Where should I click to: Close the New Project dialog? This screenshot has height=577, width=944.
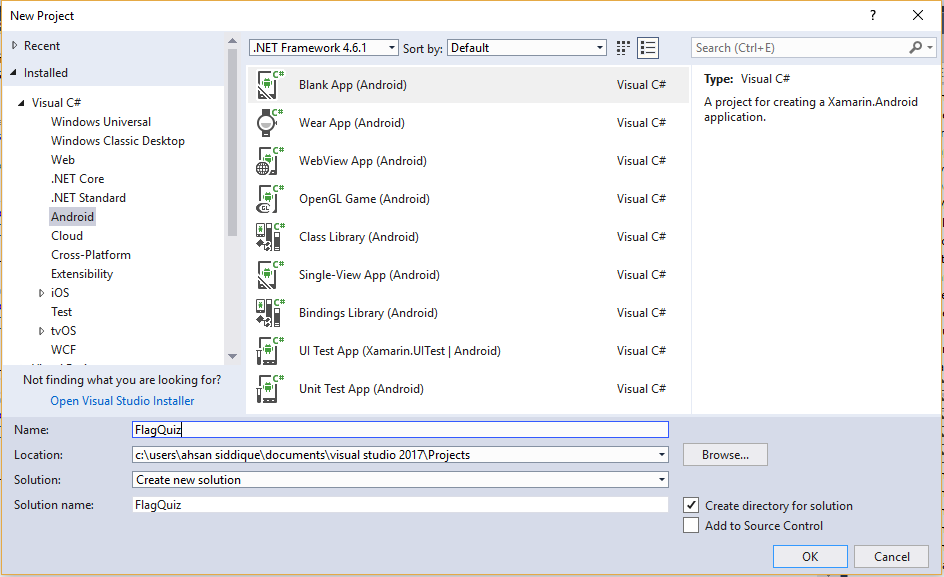pyautogui.click(x=918, y=16)
